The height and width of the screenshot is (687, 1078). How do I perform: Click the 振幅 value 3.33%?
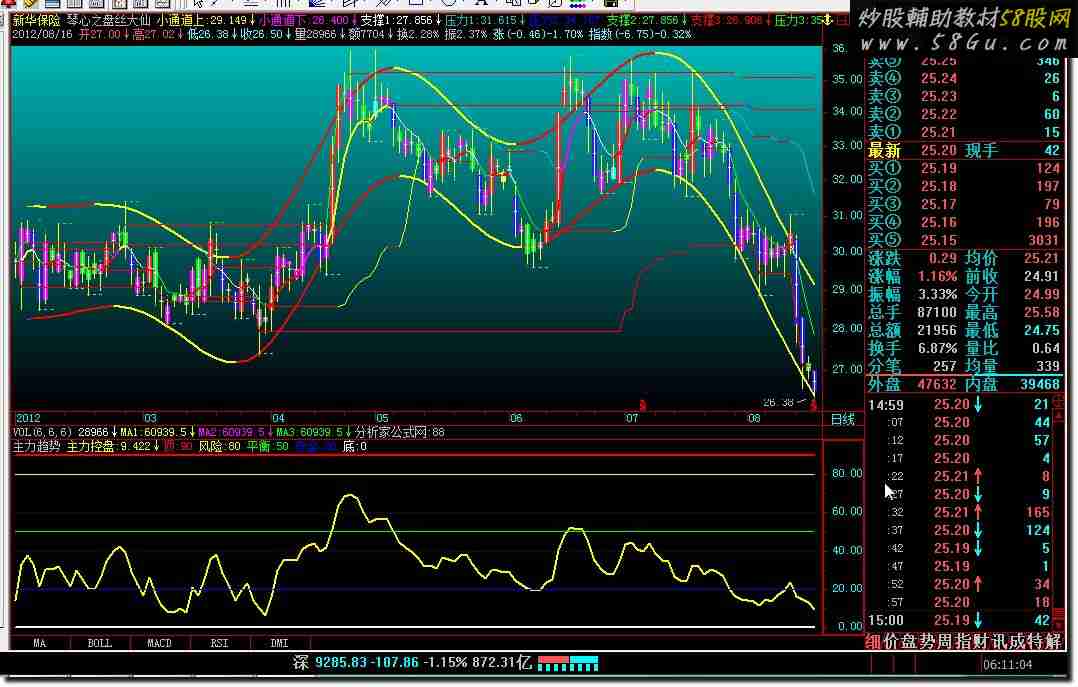[x=938, y=294]
